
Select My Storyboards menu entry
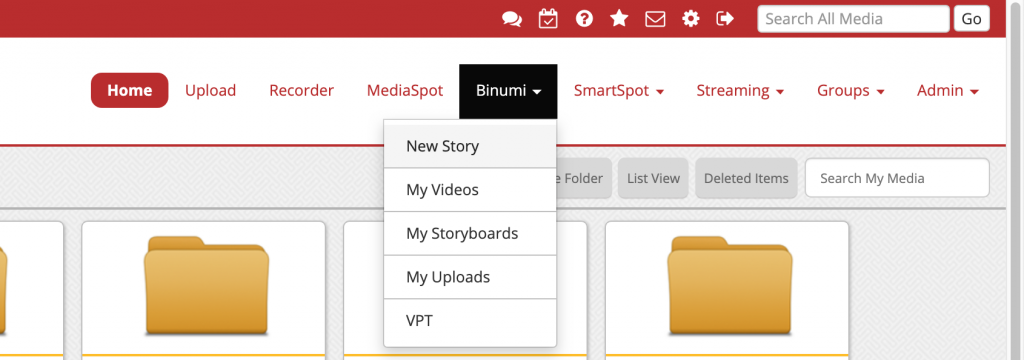470,233
